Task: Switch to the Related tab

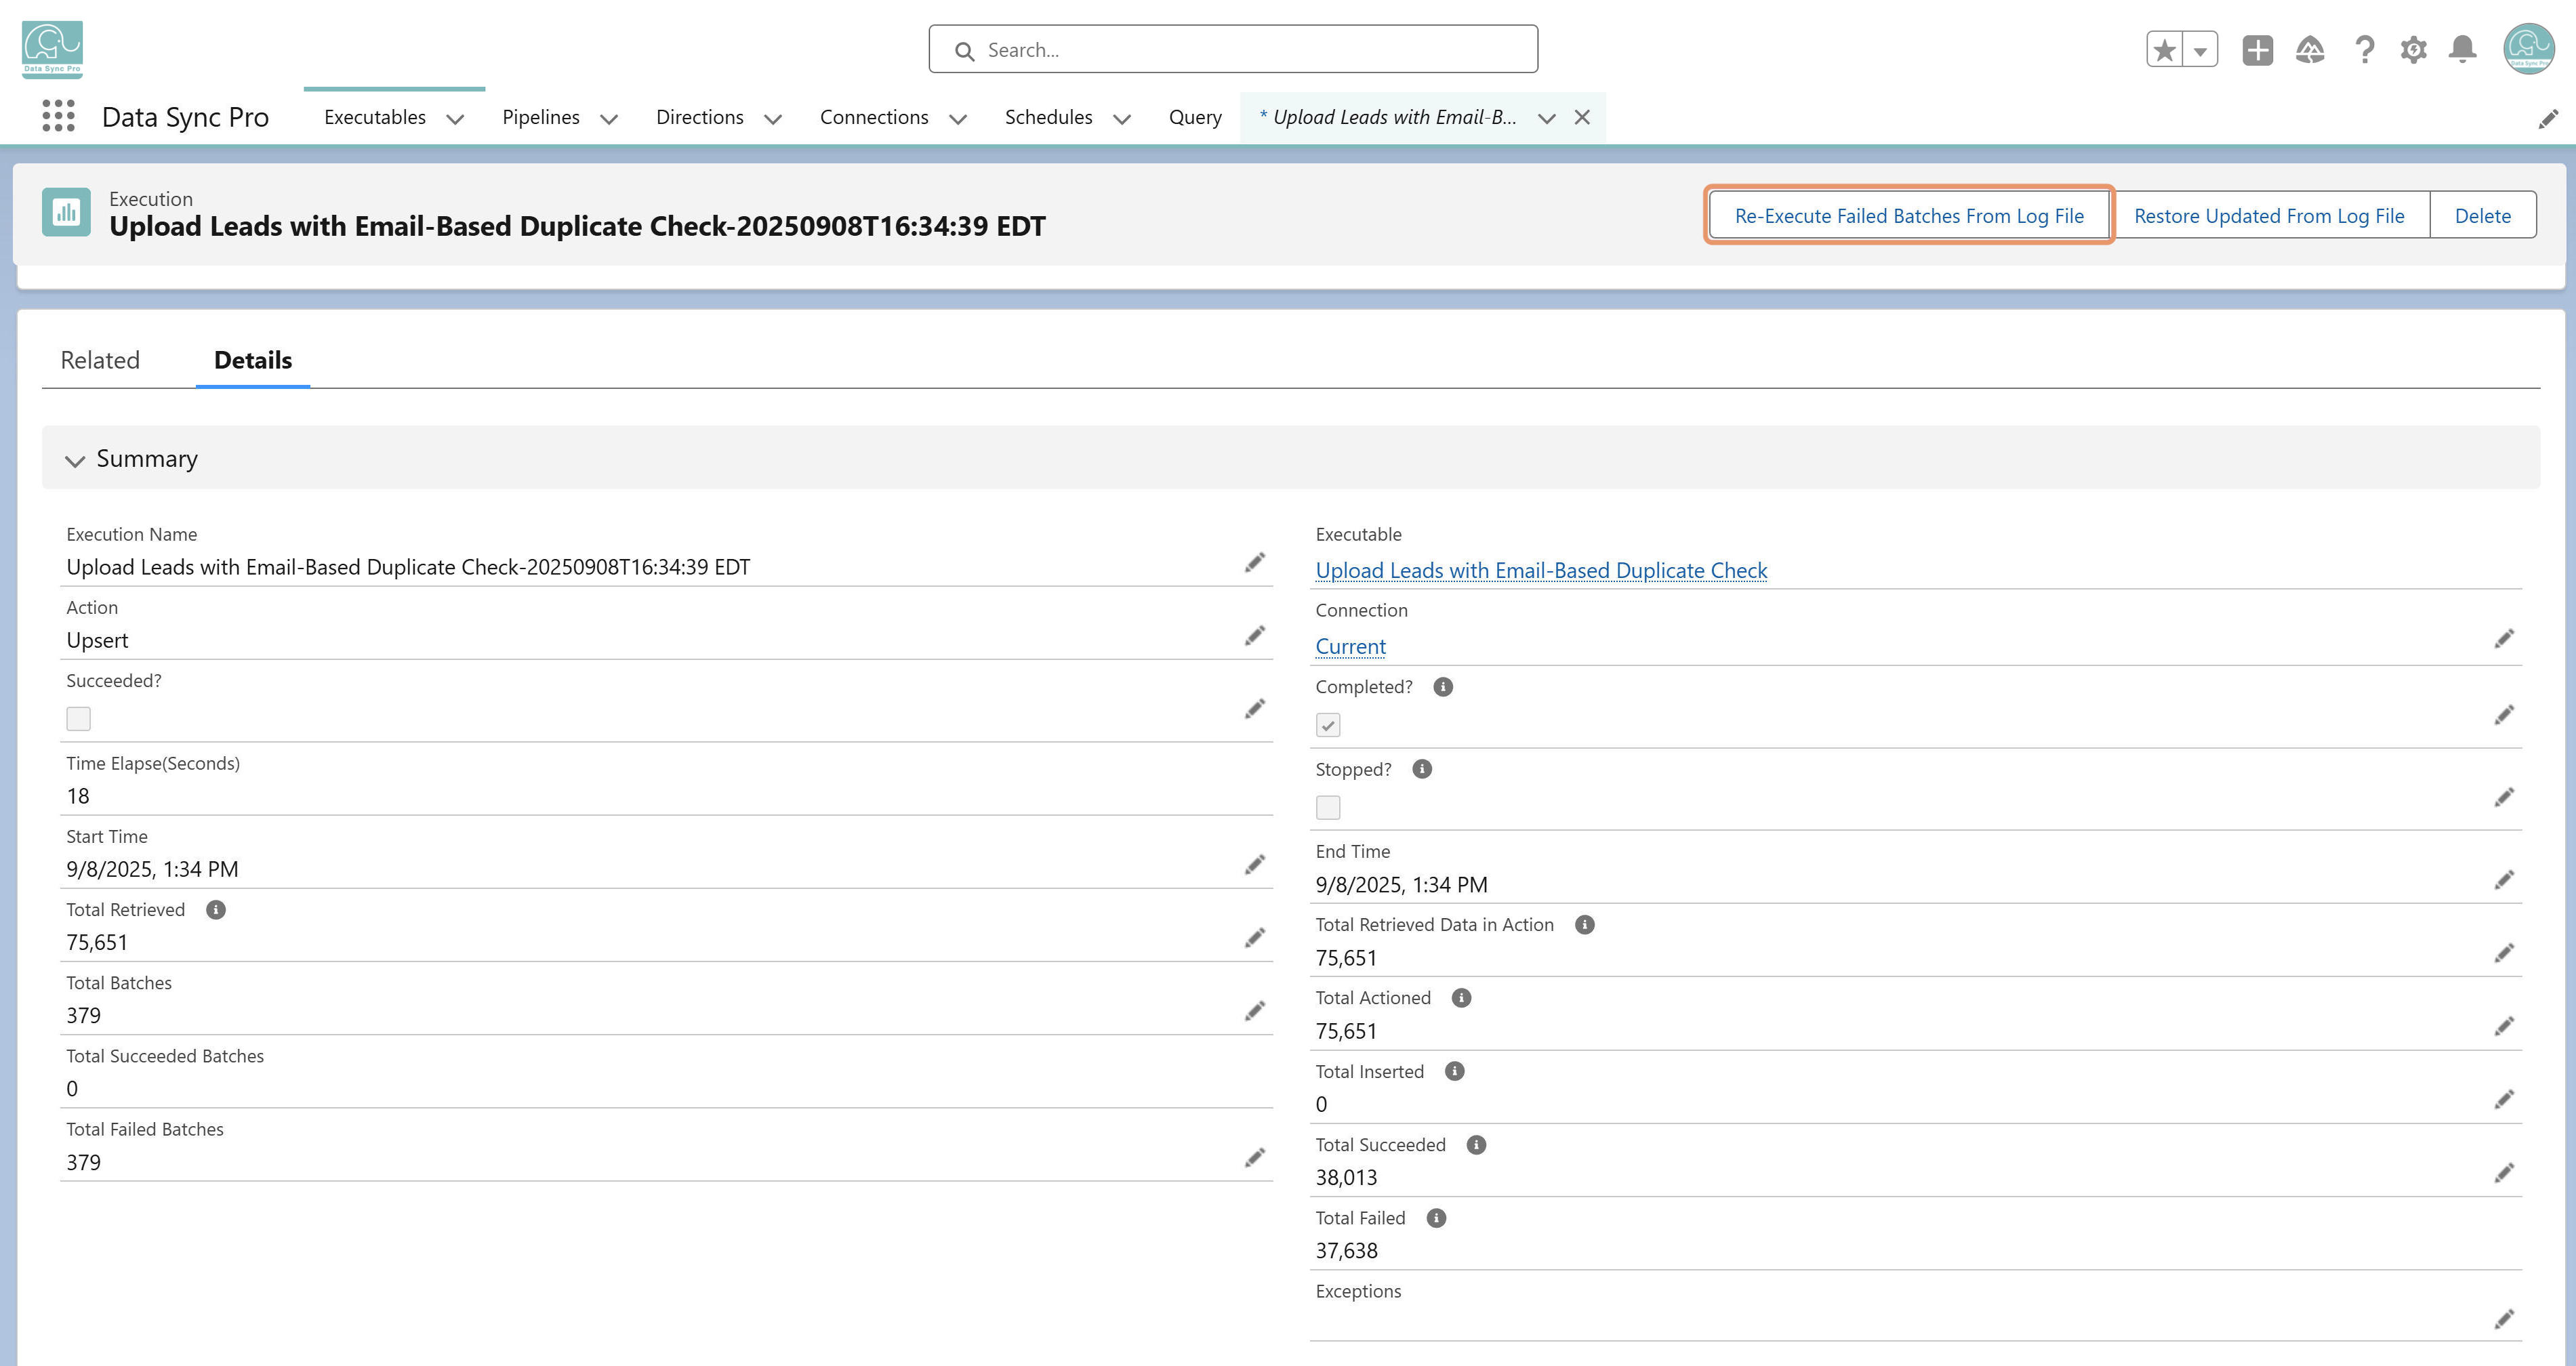Action: point(100,360)
